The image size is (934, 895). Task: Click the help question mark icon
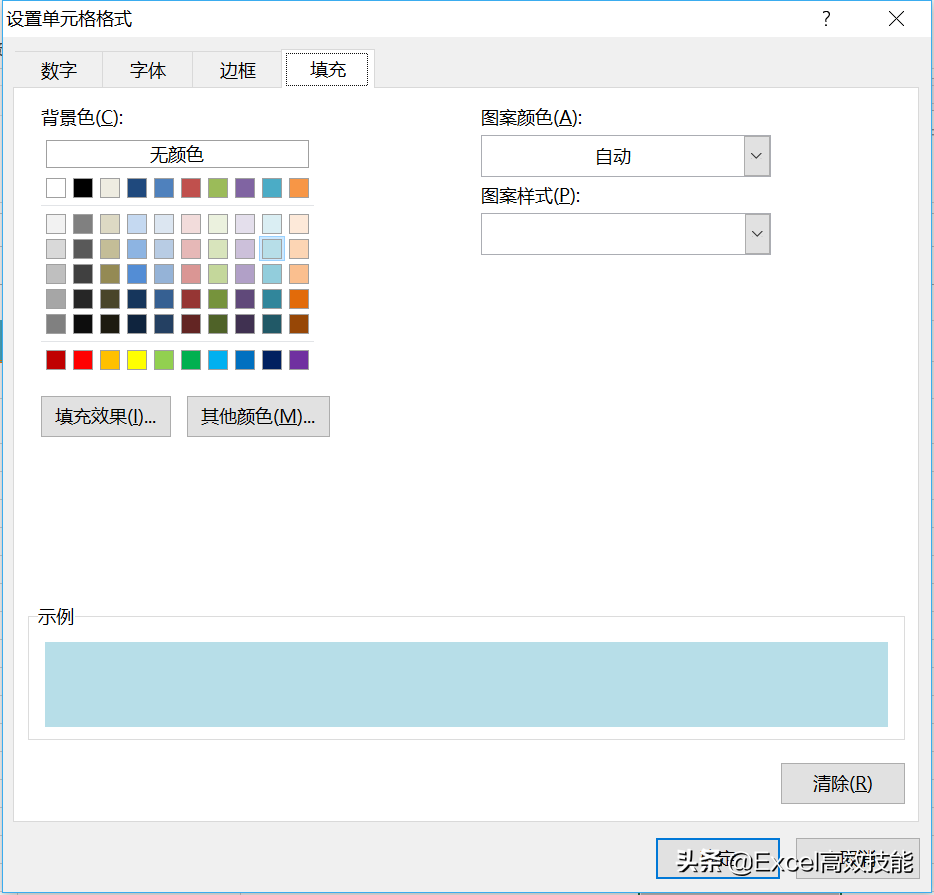(826, 18)
